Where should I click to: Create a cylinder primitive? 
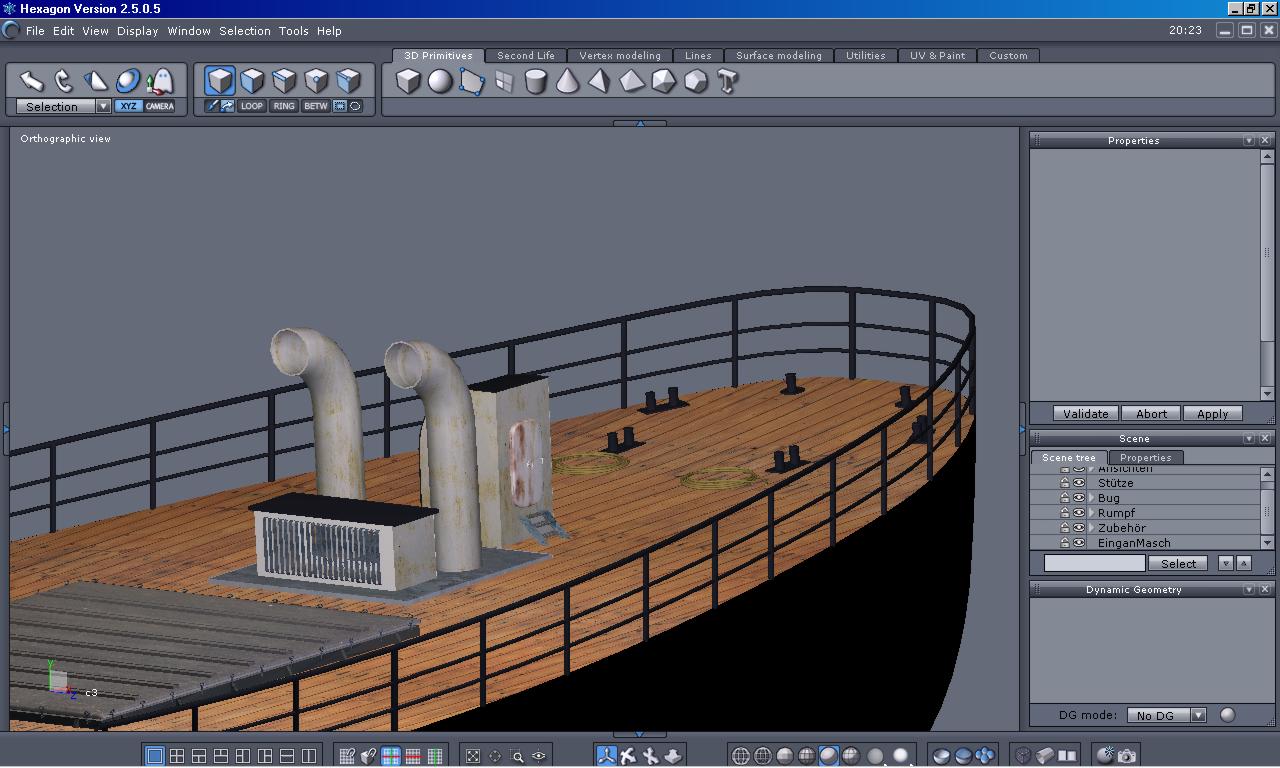pos(536,81)
